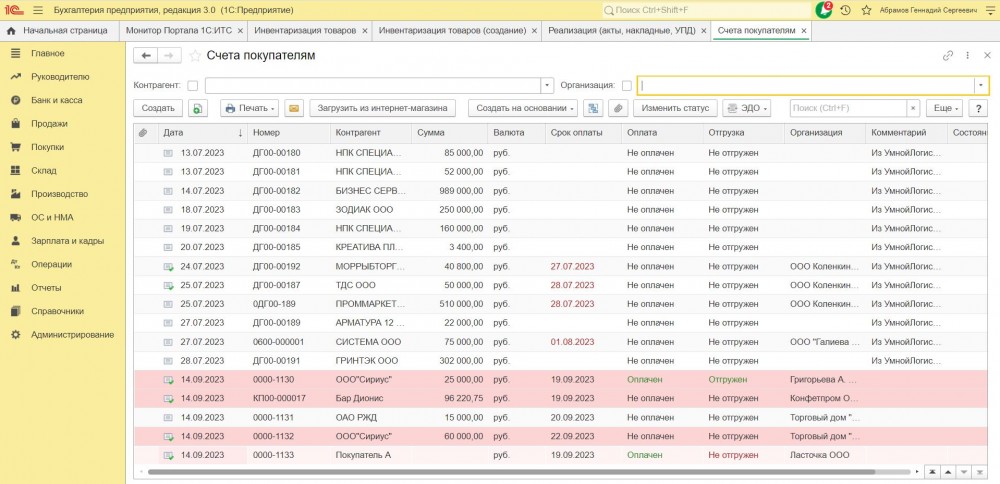The height and width of the screenshot is (484, 1000).
Task: Click the Изменить статус button
Action: (x=675, y=108)
